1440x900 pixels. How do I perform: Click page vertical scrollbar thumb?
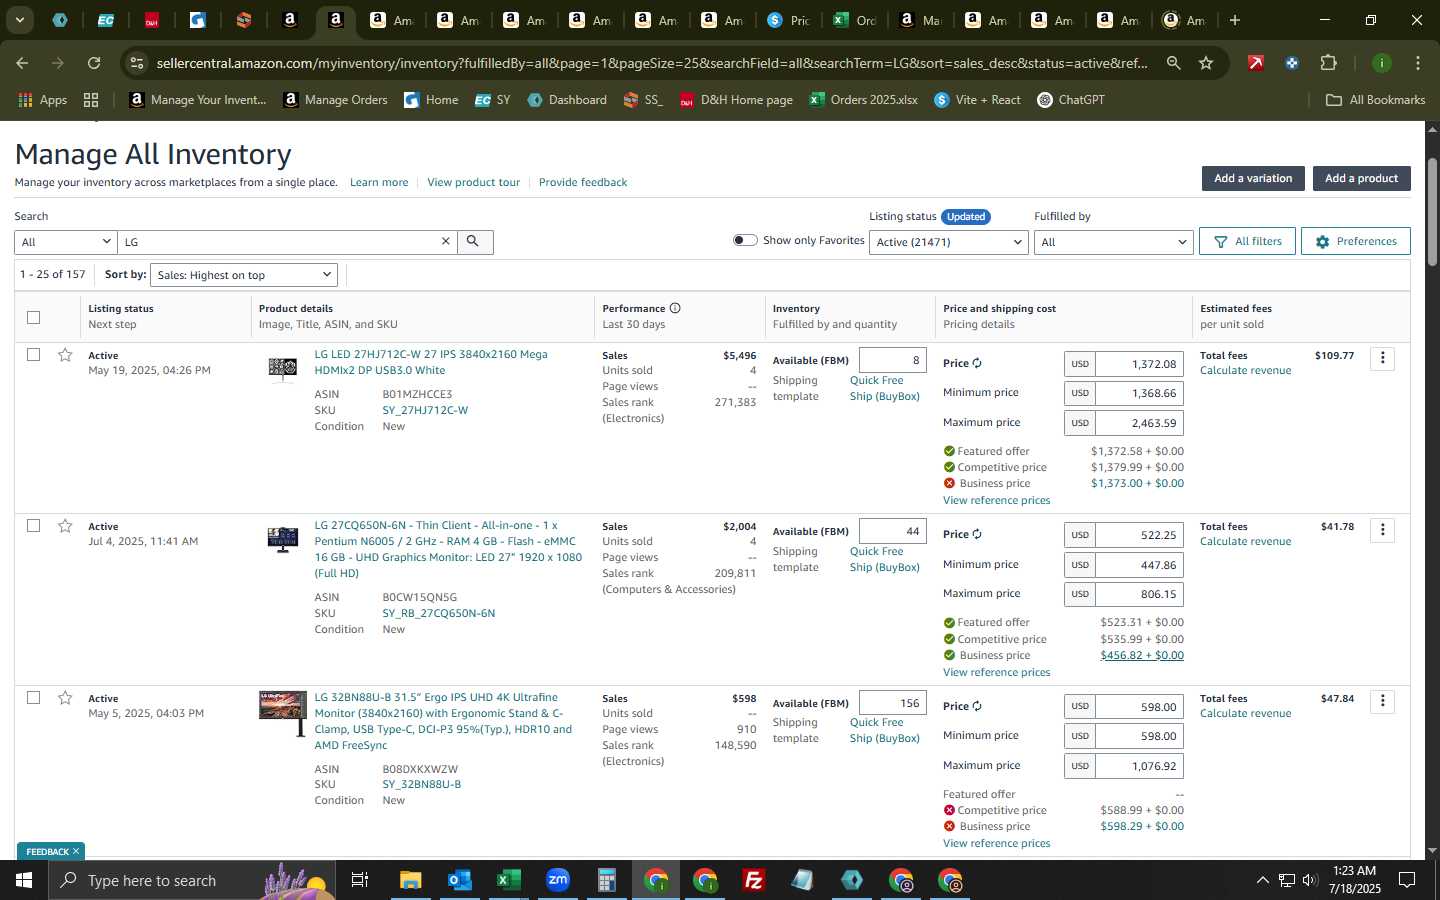pyautogui.click(x=1431, y=210)
